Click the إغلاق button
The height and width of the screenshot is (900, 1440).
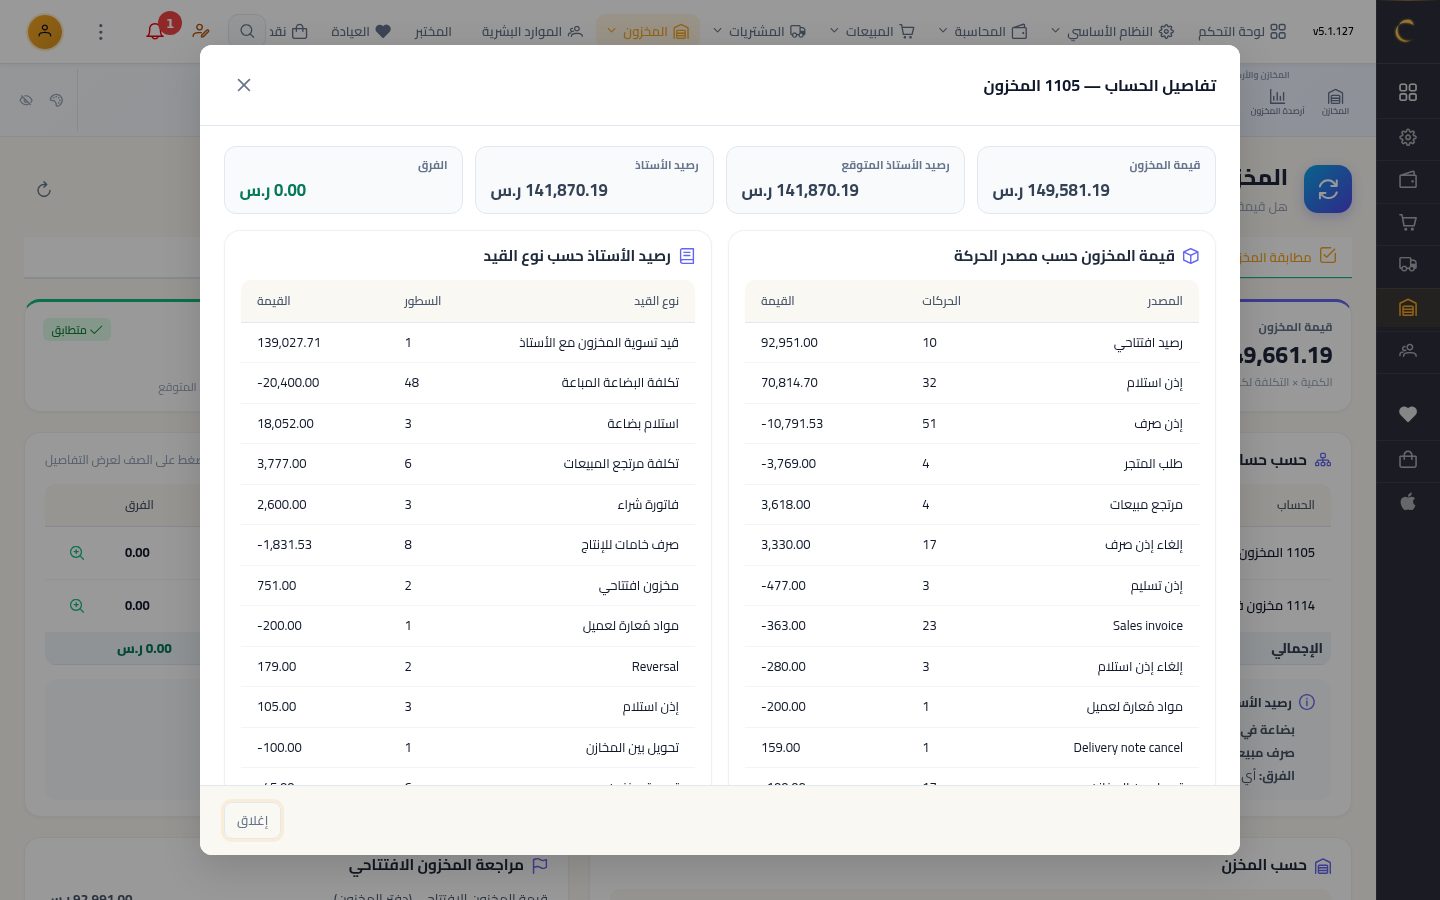(252, 821)
